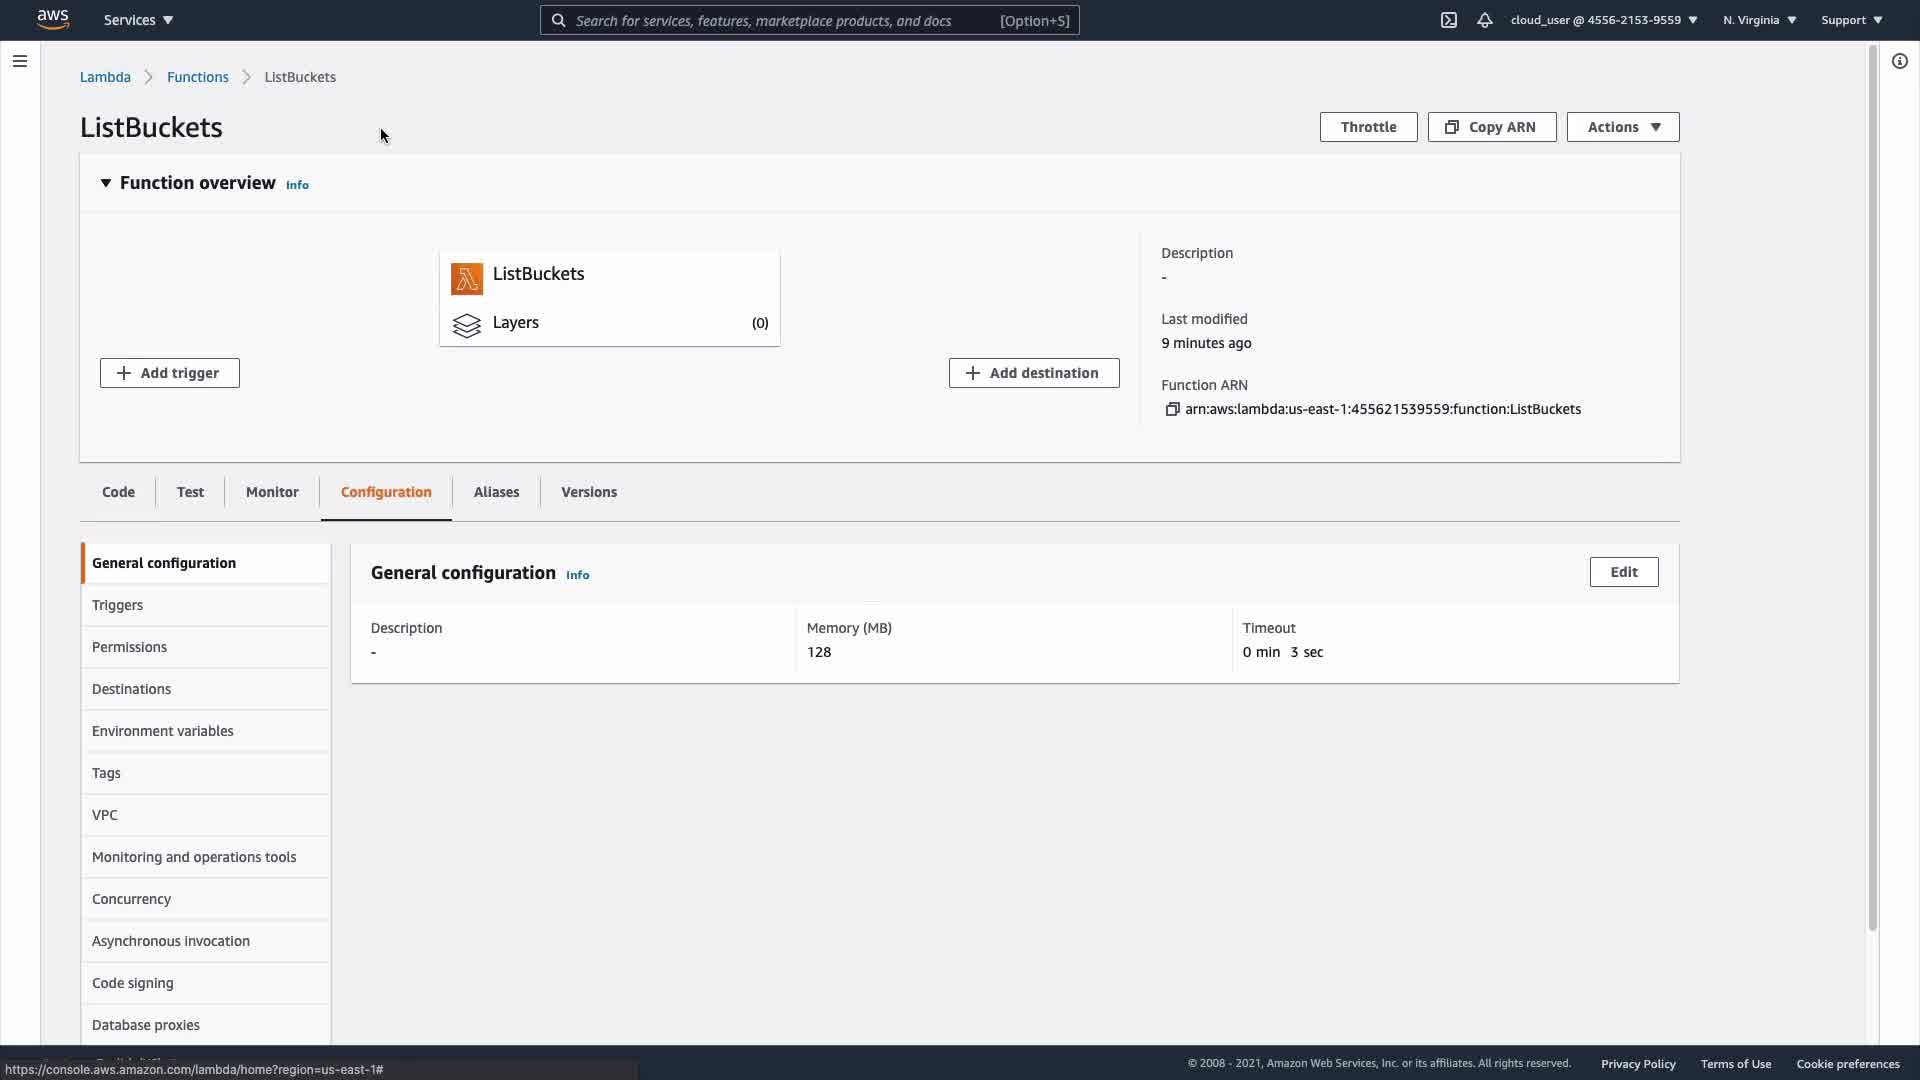This screenshot has height=1080, width=1920.
Task: Open the cloud_user account dropdown
Action: [1603, 20]
